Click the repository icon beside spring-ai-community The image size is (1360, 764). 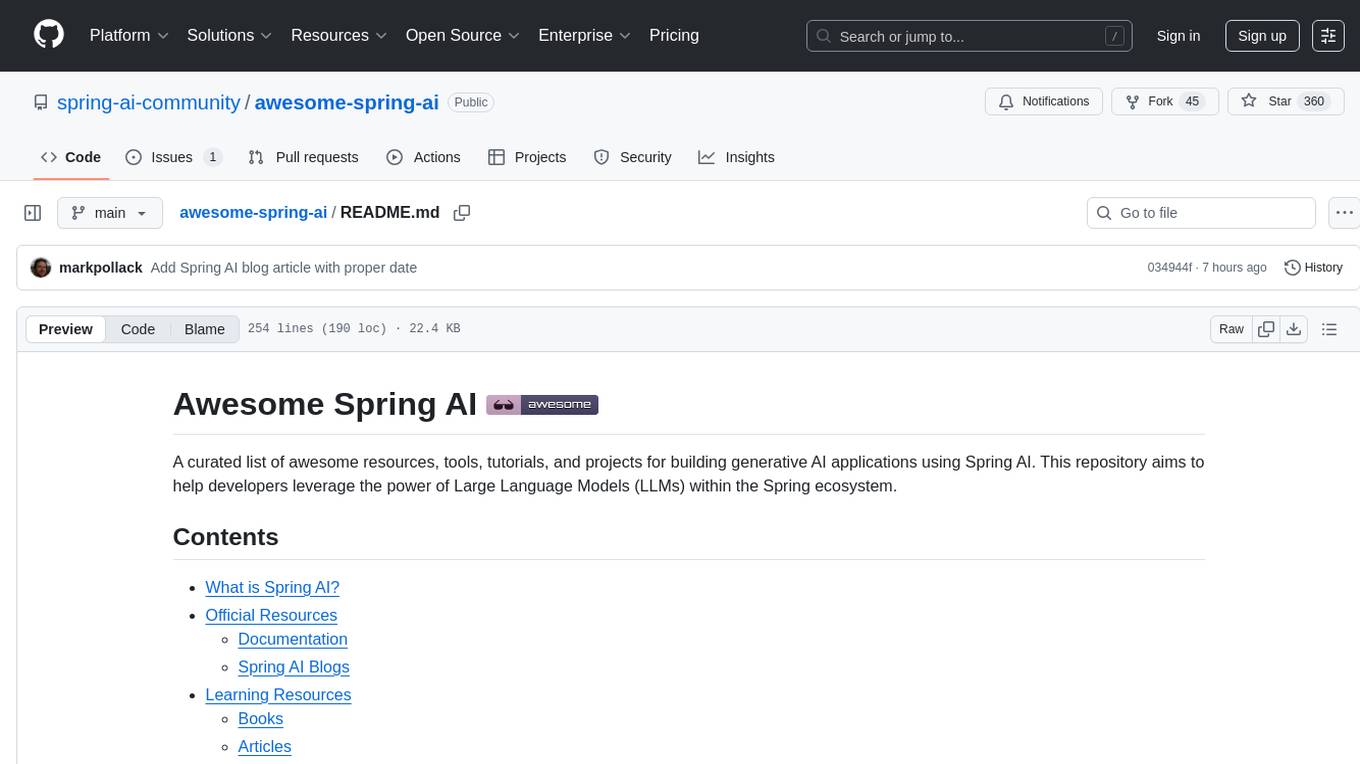point(41,103)
